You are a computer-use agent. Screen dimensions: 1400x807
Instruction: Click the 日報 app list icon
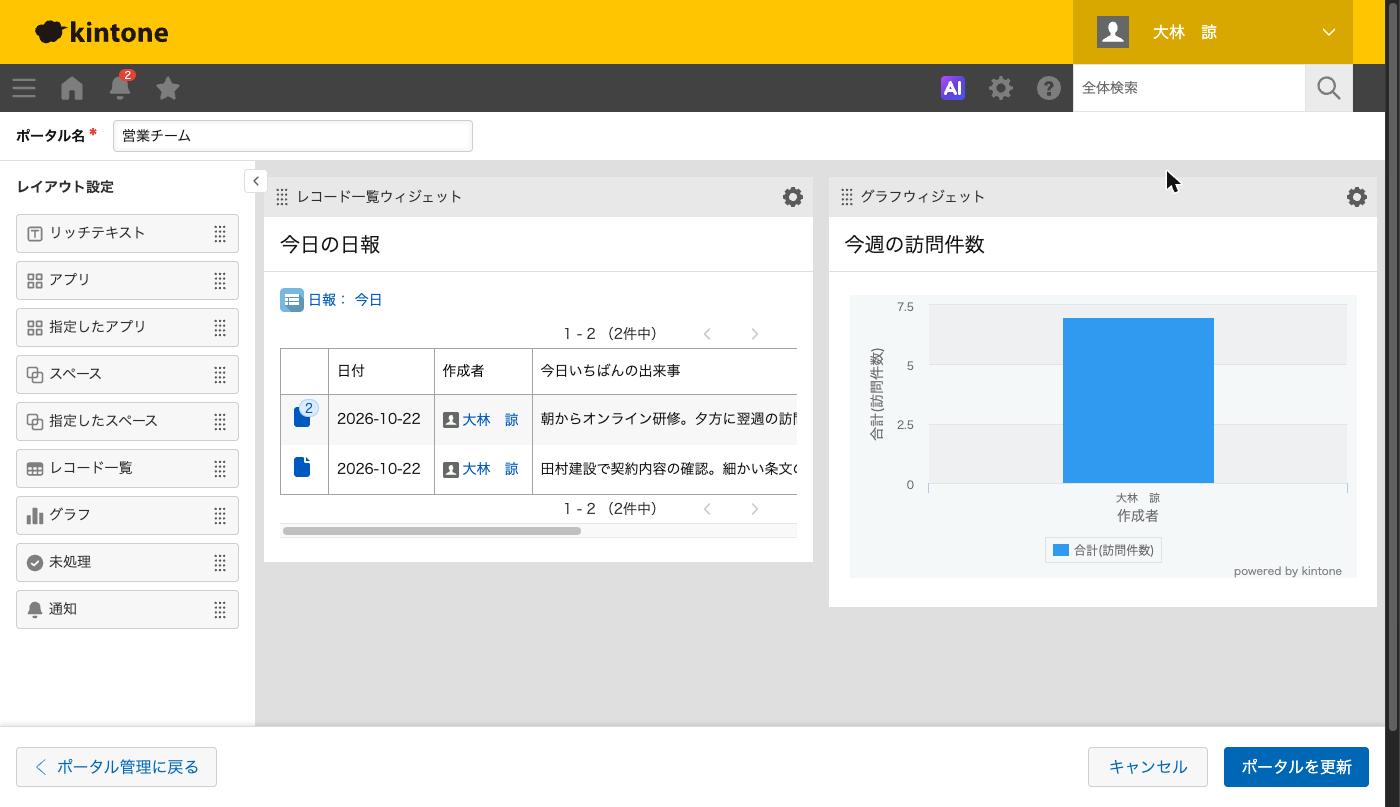pos(292,300)
